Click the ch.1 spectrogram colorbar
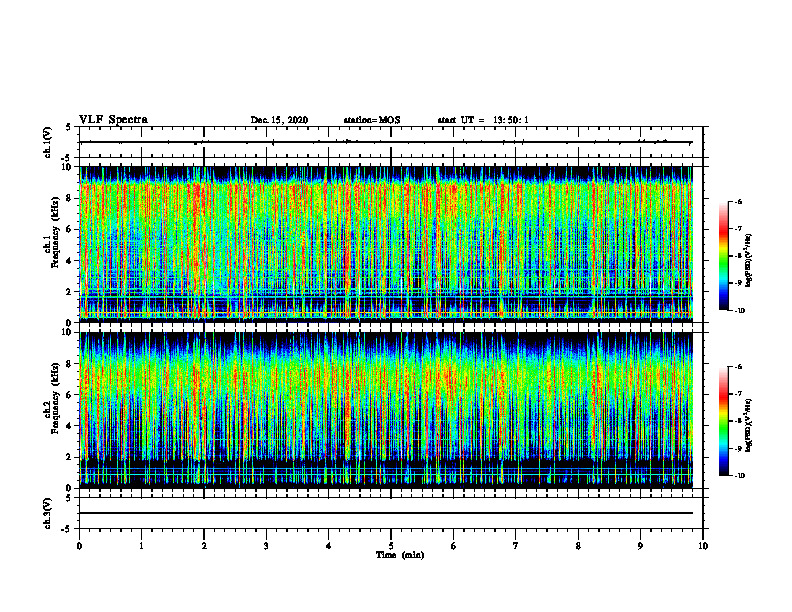This screenshot has width=792, height=612. pyautogui.click(x=723, y=256)
